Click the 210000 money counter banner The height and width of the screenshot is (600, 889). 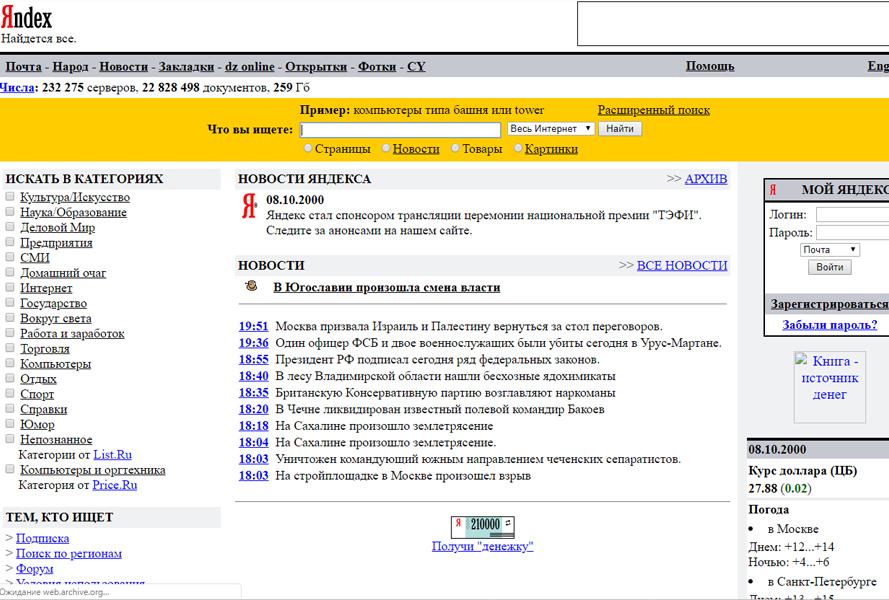pyautogui.click(x=482, y=526)
